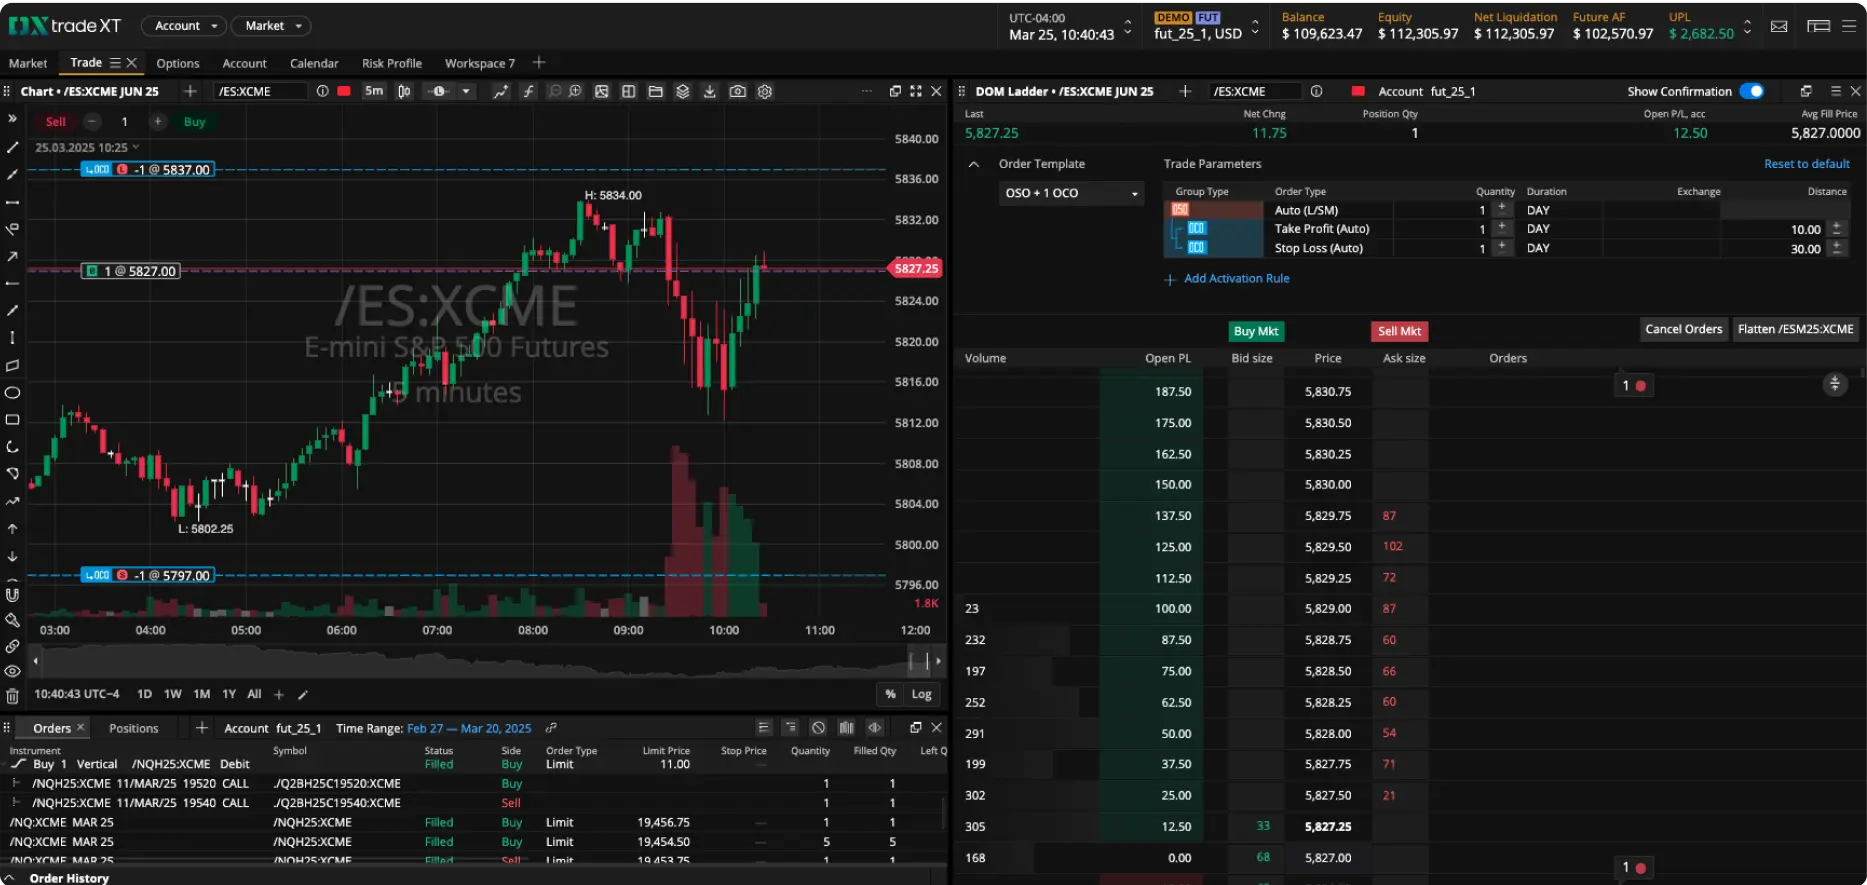Switch to Positions tab in bottom panel
Image resolution: width=1867 pixels, height=885 pixels.
point(134,728)
